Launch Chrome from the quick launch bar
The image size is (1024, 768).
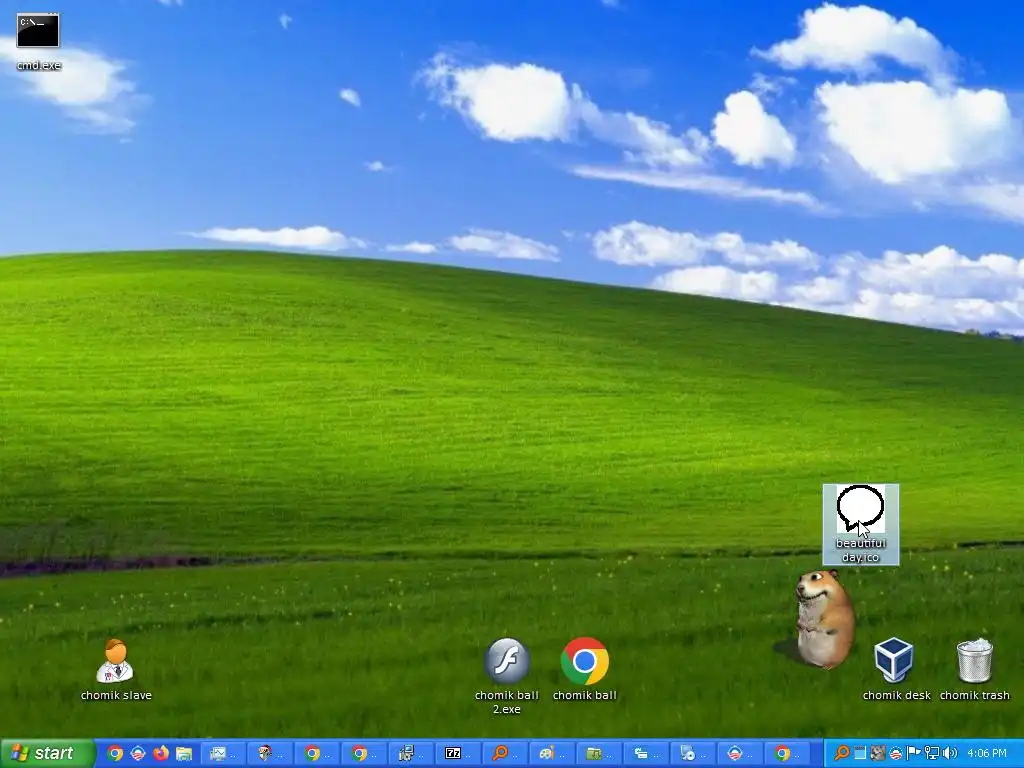[115, 754]
